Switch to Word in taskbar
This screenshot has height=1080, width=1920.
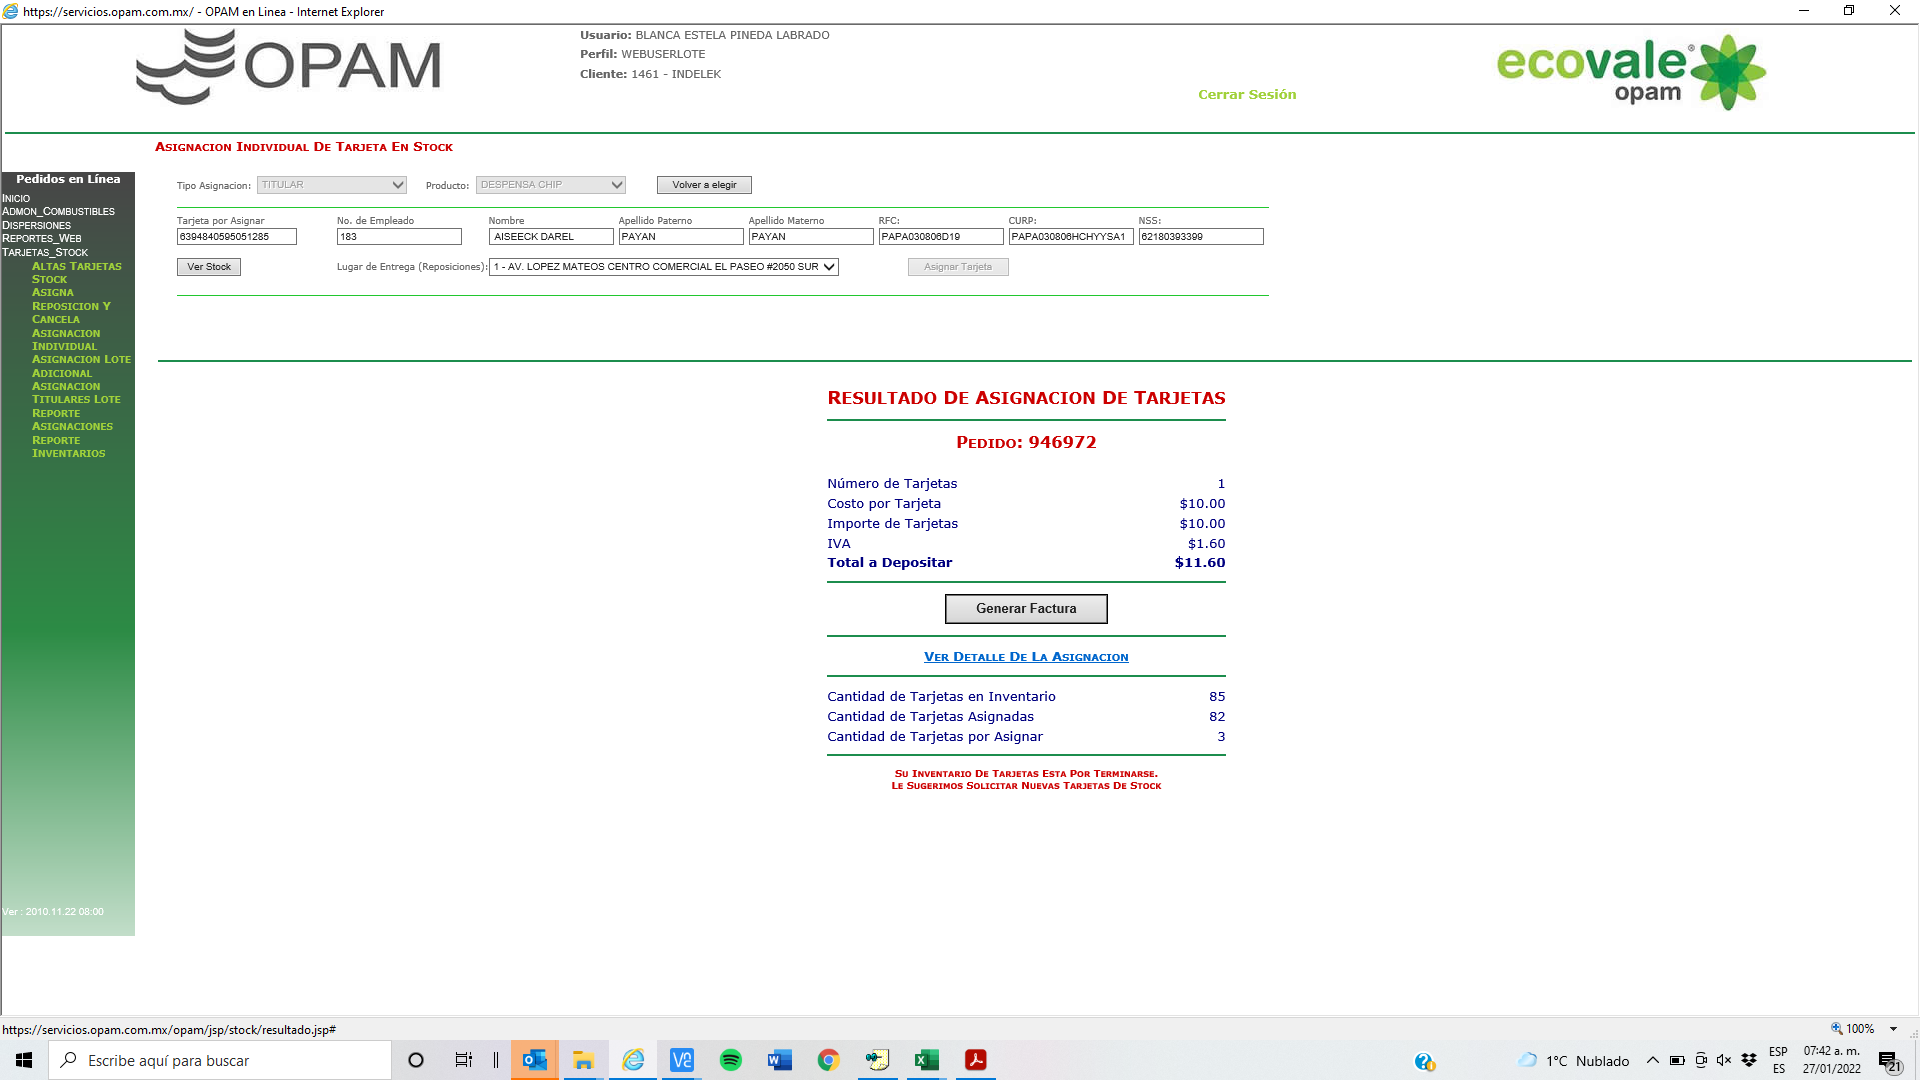[780, 1060]
